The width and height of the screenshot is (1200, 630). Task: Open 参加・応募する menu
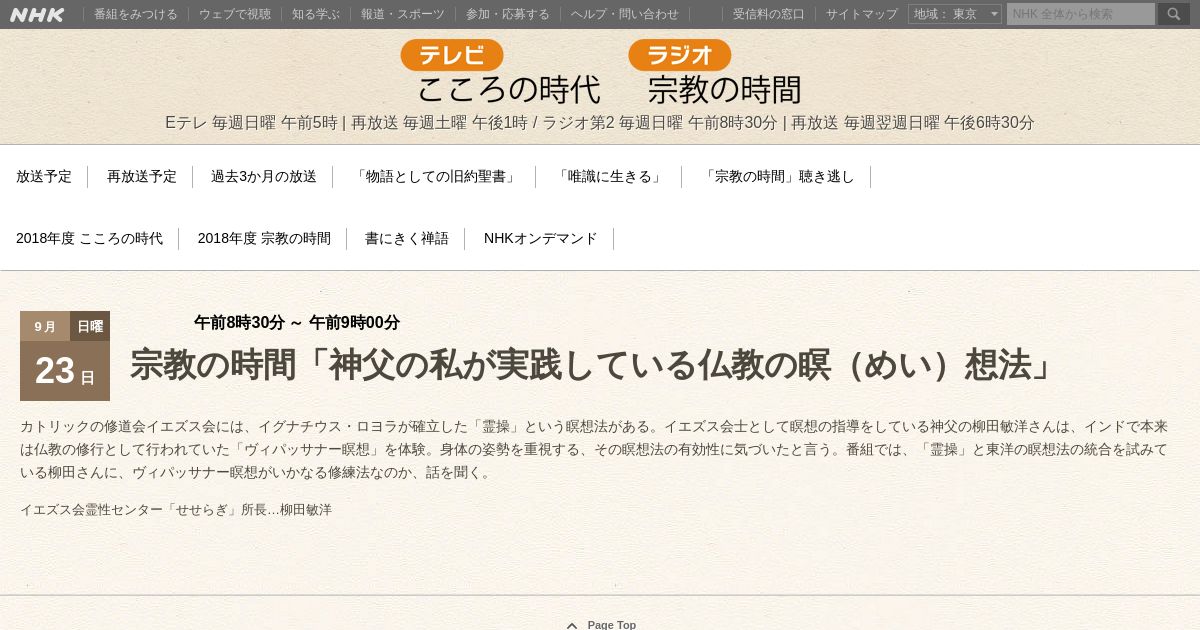508,14
